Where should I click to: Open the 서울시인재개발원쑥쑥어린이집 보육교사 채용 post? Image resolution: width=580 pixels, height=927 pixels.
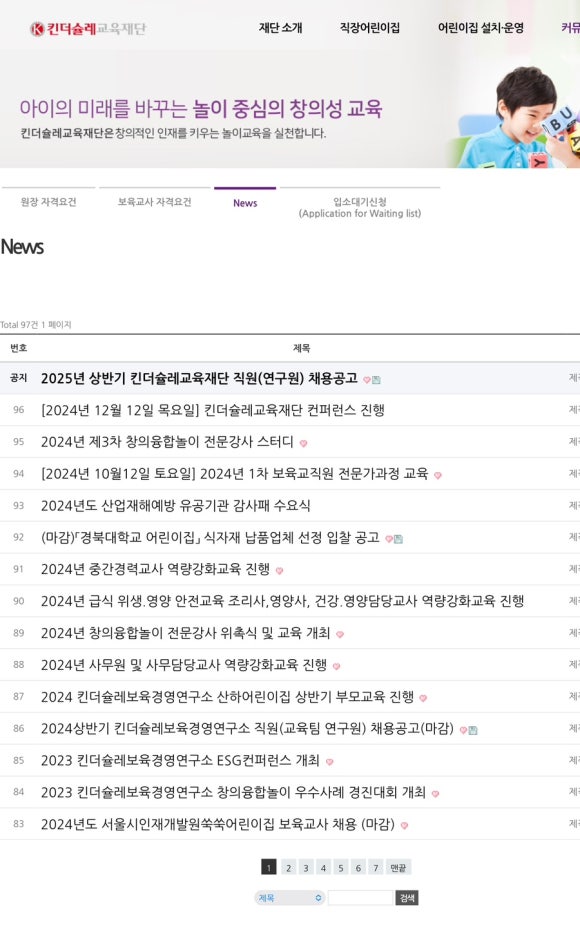click(218, 824)
